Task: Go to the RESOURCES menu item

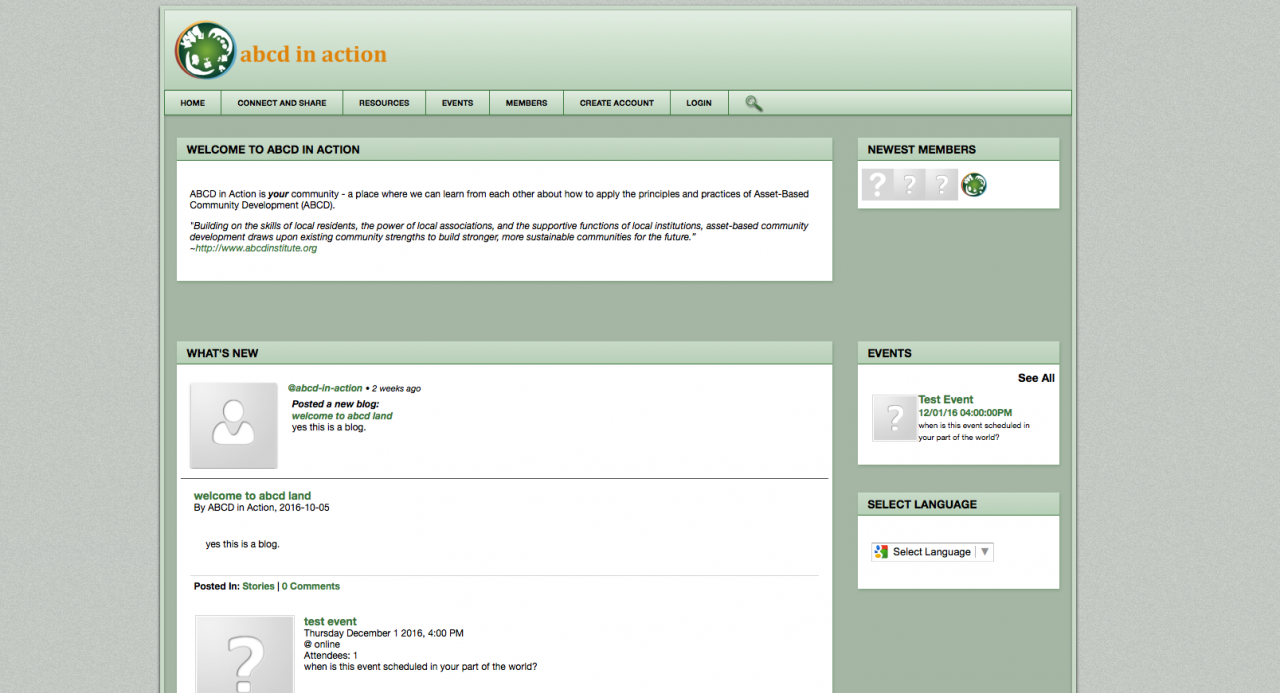Action: click(384, 103)
